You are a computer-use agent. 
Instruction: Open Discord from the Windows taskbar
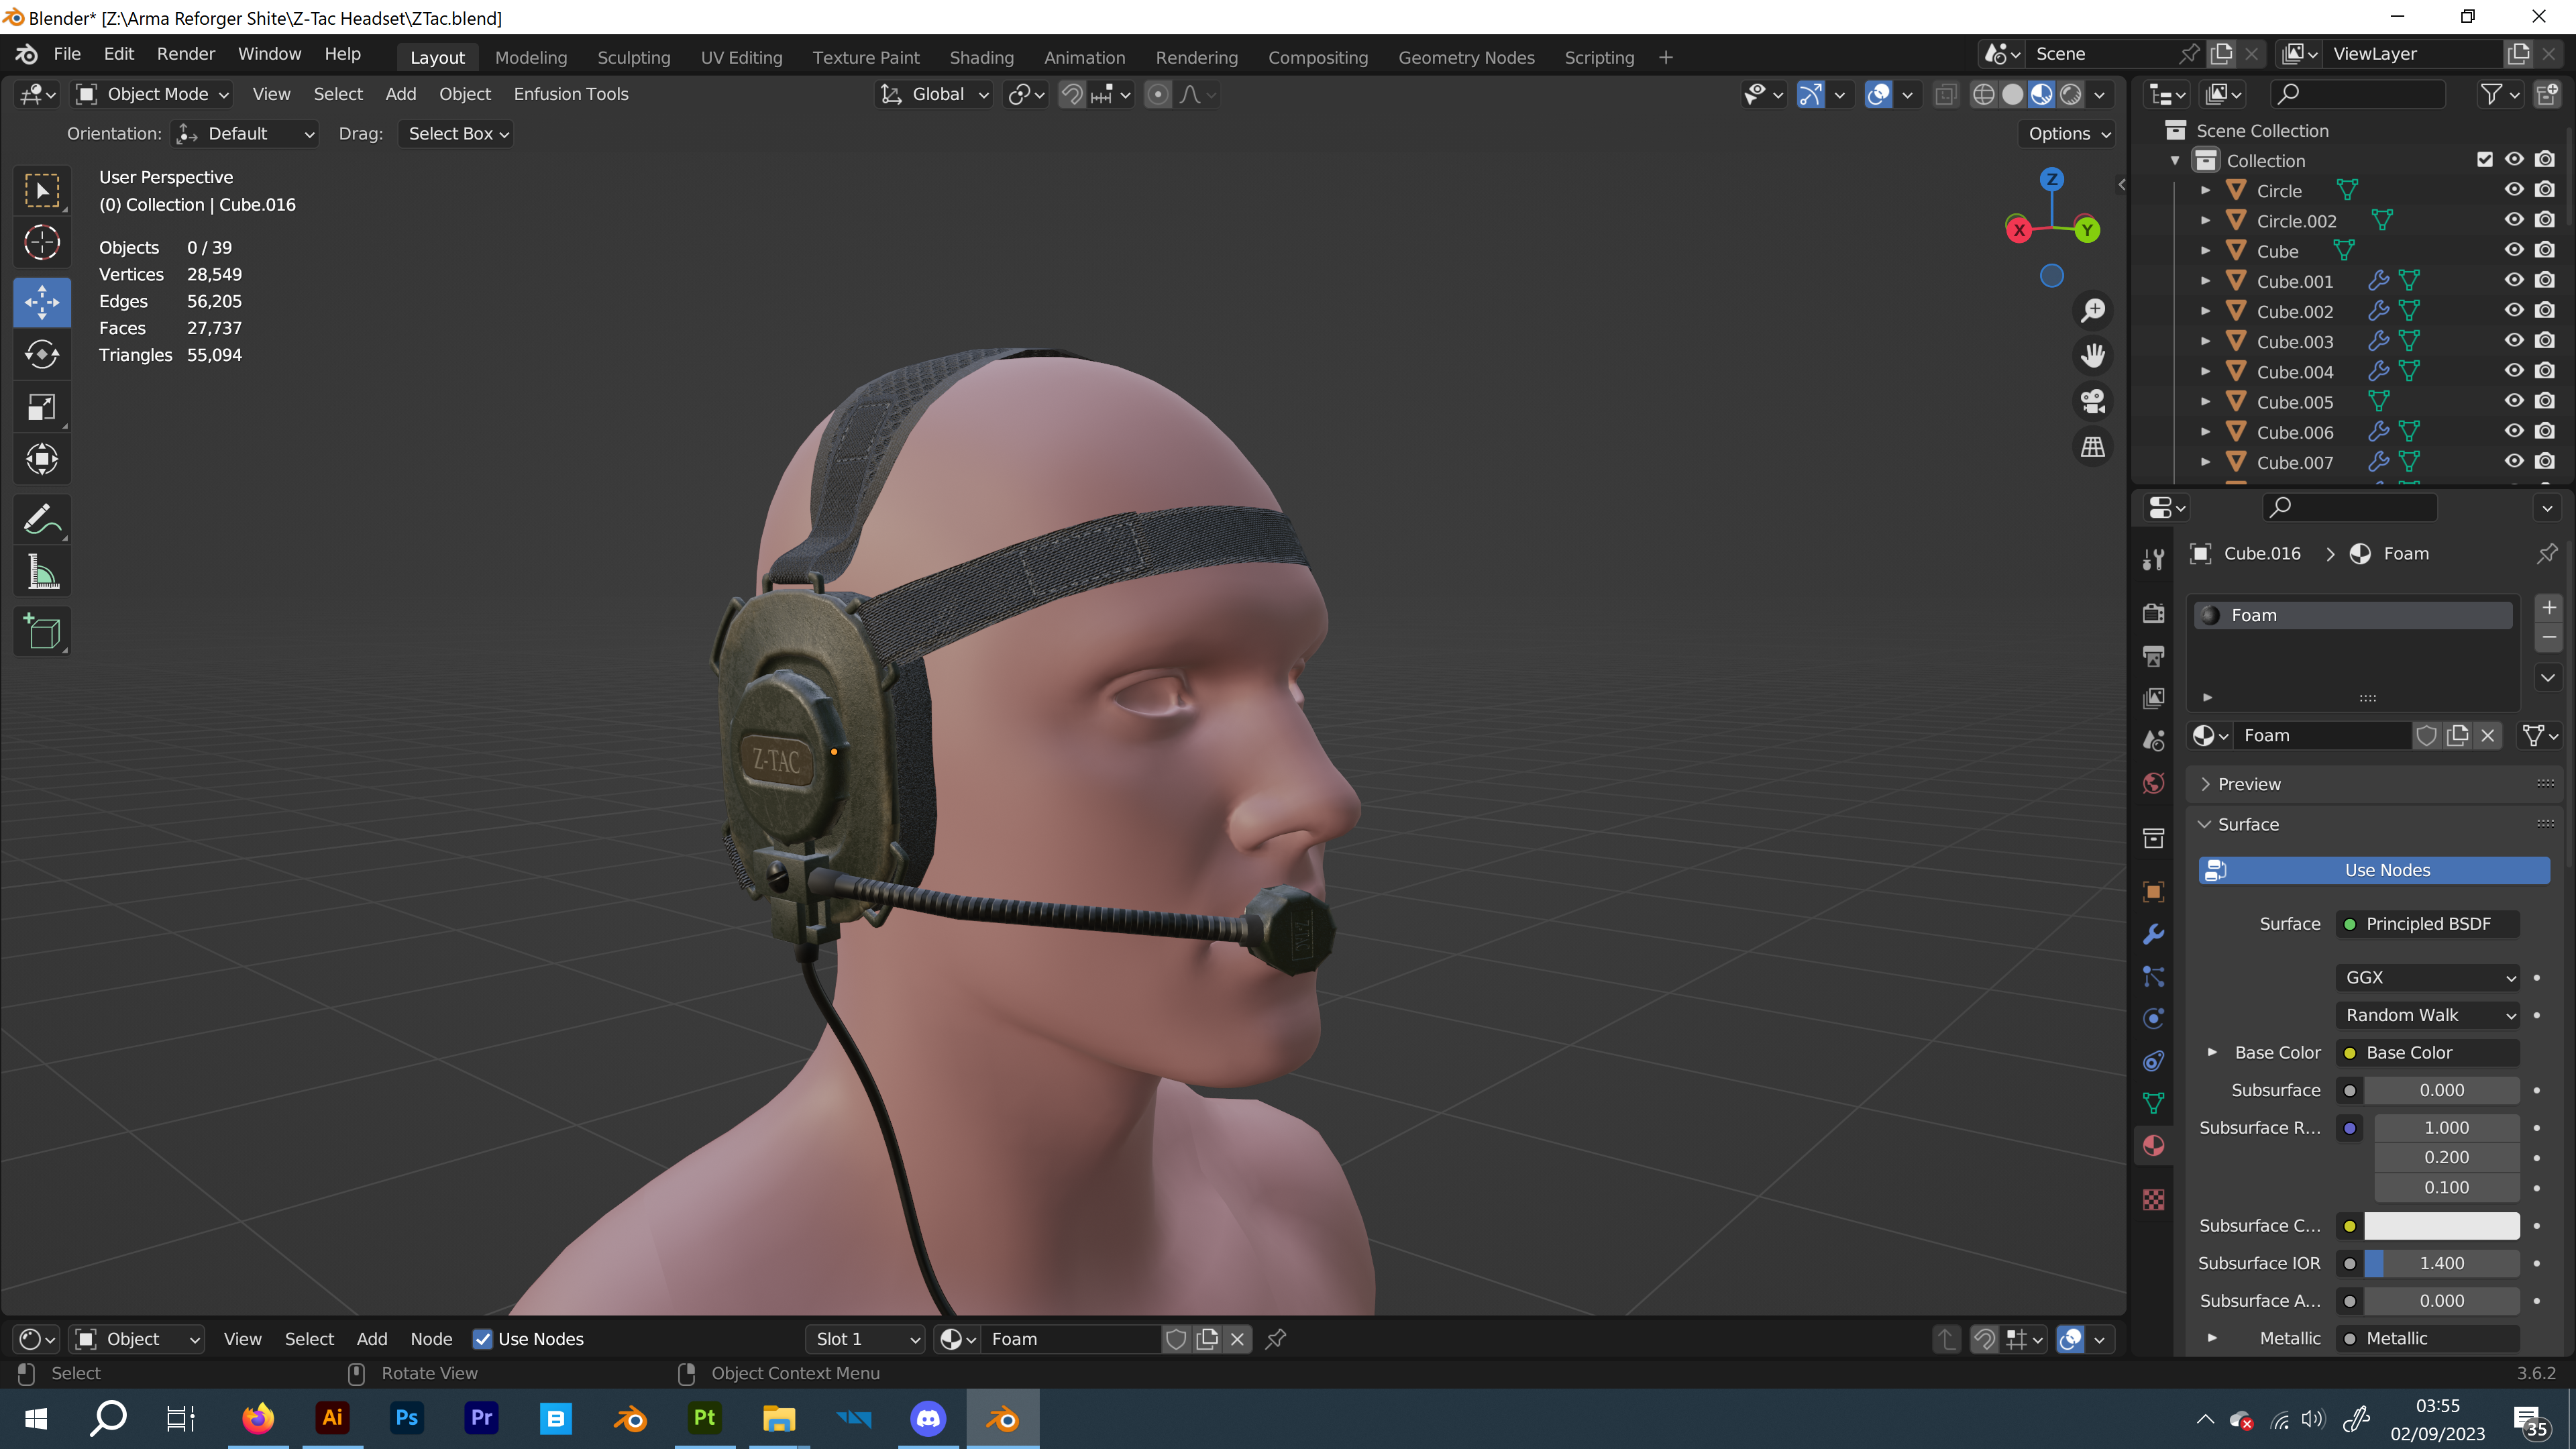pos(928,1418)
